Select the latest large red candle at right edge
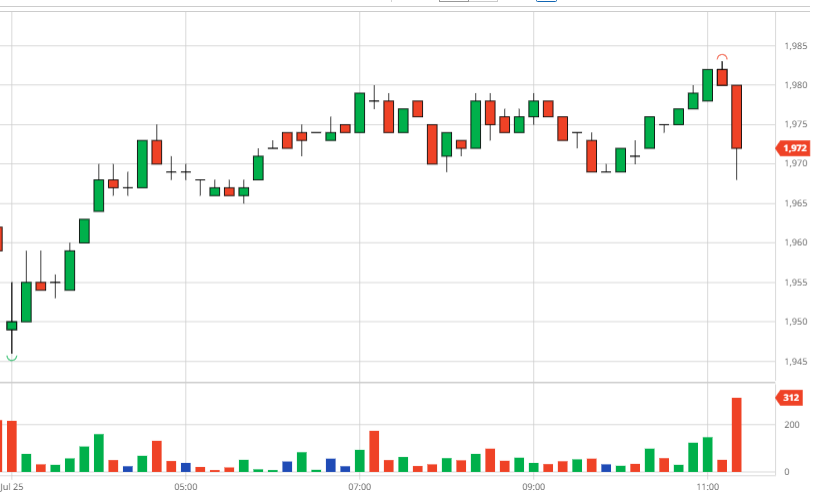The width and height of the screenshot is (827, 496). 737,117
